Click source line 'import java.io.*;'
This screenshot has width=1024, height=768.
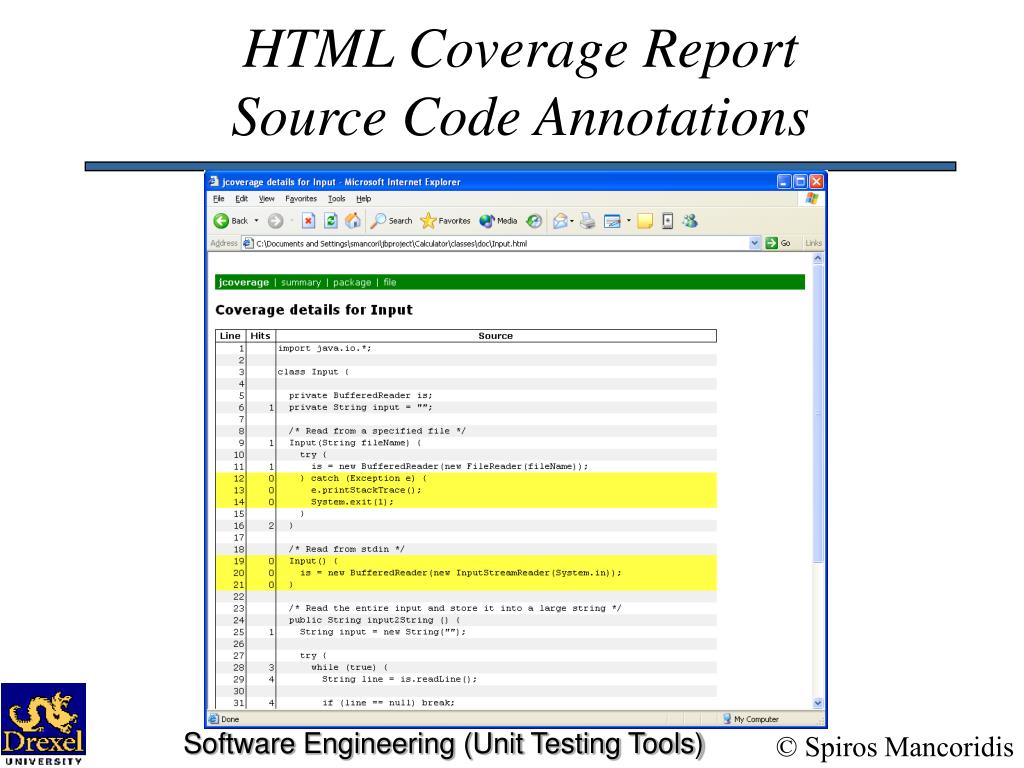click(325, 348)
